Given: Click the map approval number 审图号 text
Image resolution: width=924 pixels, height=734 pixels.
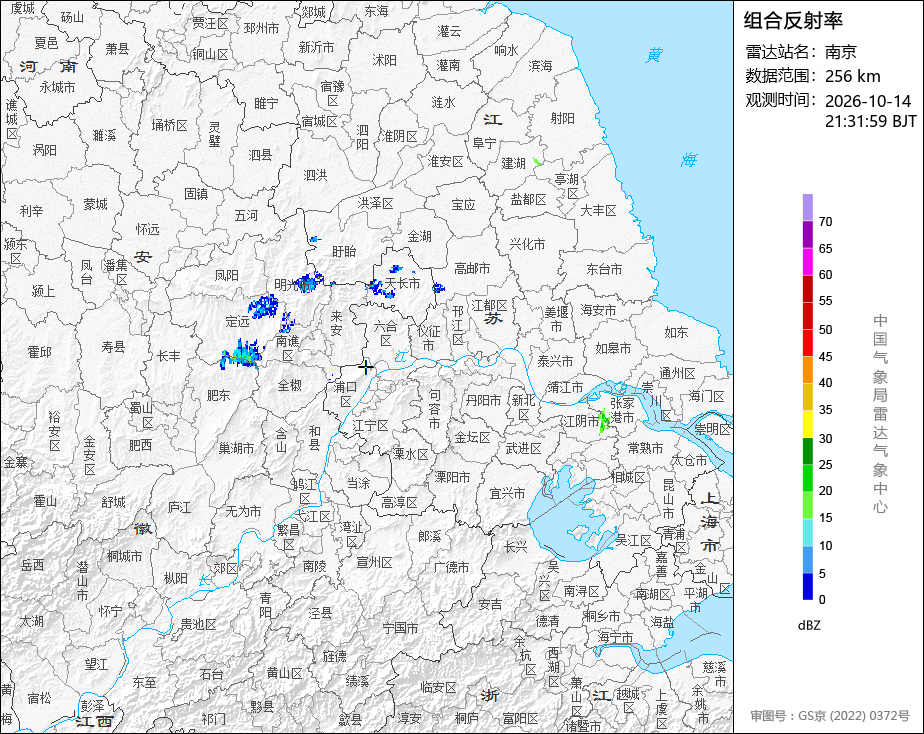Looking at the screenshot, I should [830, 716].
